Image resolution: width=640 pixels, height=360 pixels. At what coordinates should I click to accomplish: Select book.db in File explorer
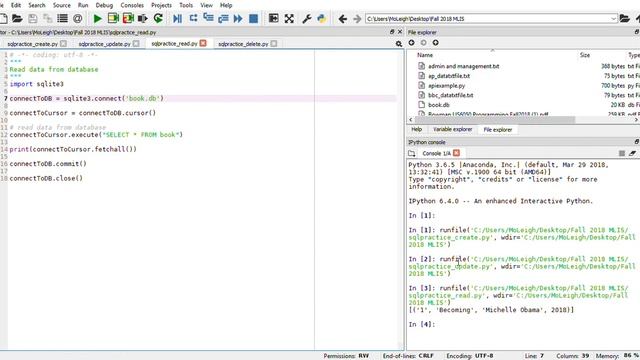click(x=438, y=105)
